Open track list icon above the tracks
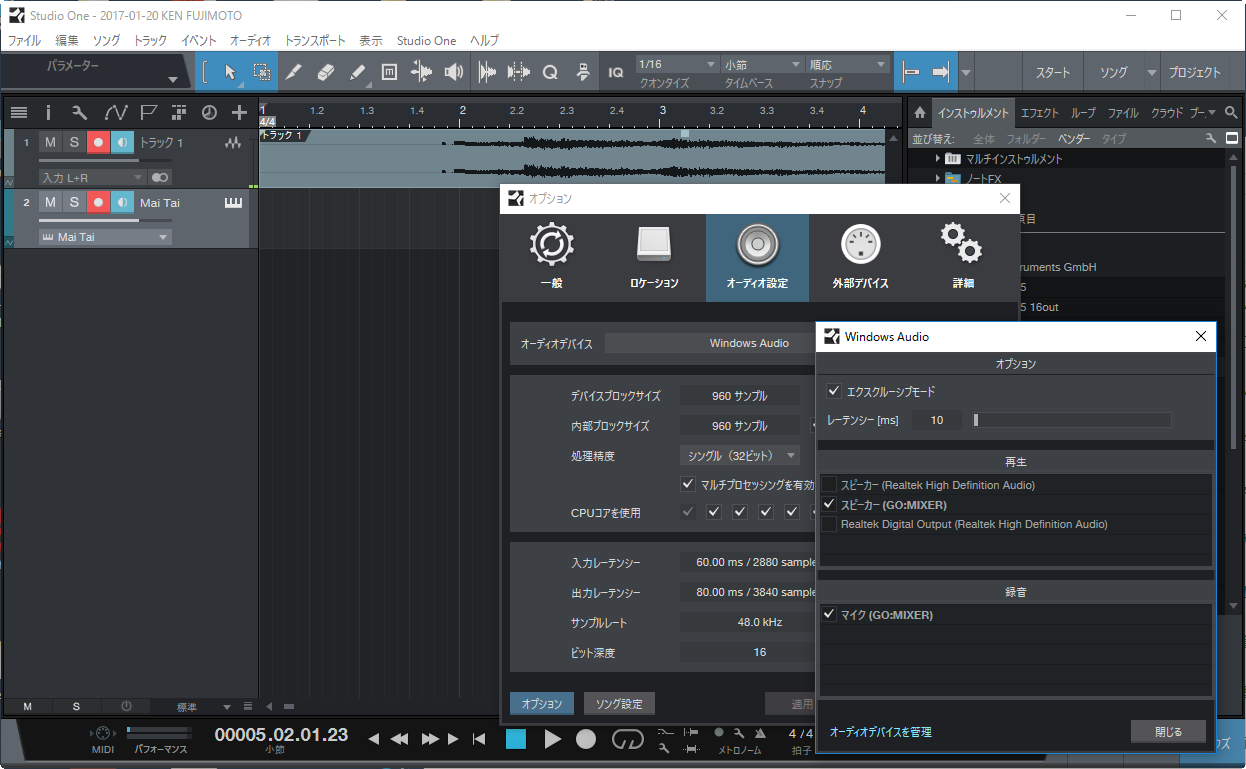This screenshot has width=1246, height=769. (x=19, y=112)
